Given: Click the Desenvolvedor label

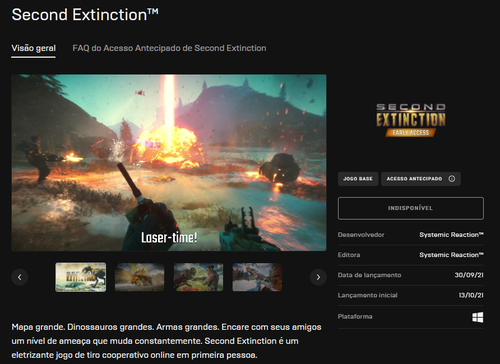Looking at the screenshot, I should 361,235.
